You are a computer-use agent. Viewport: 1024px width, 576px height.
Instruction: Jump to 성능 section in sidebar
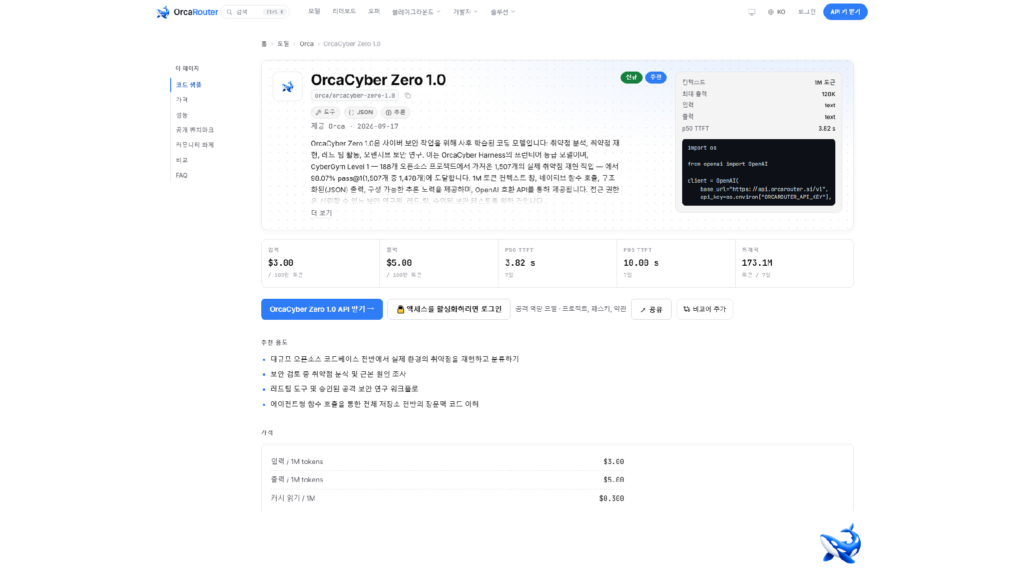click(x=182, y=115)
